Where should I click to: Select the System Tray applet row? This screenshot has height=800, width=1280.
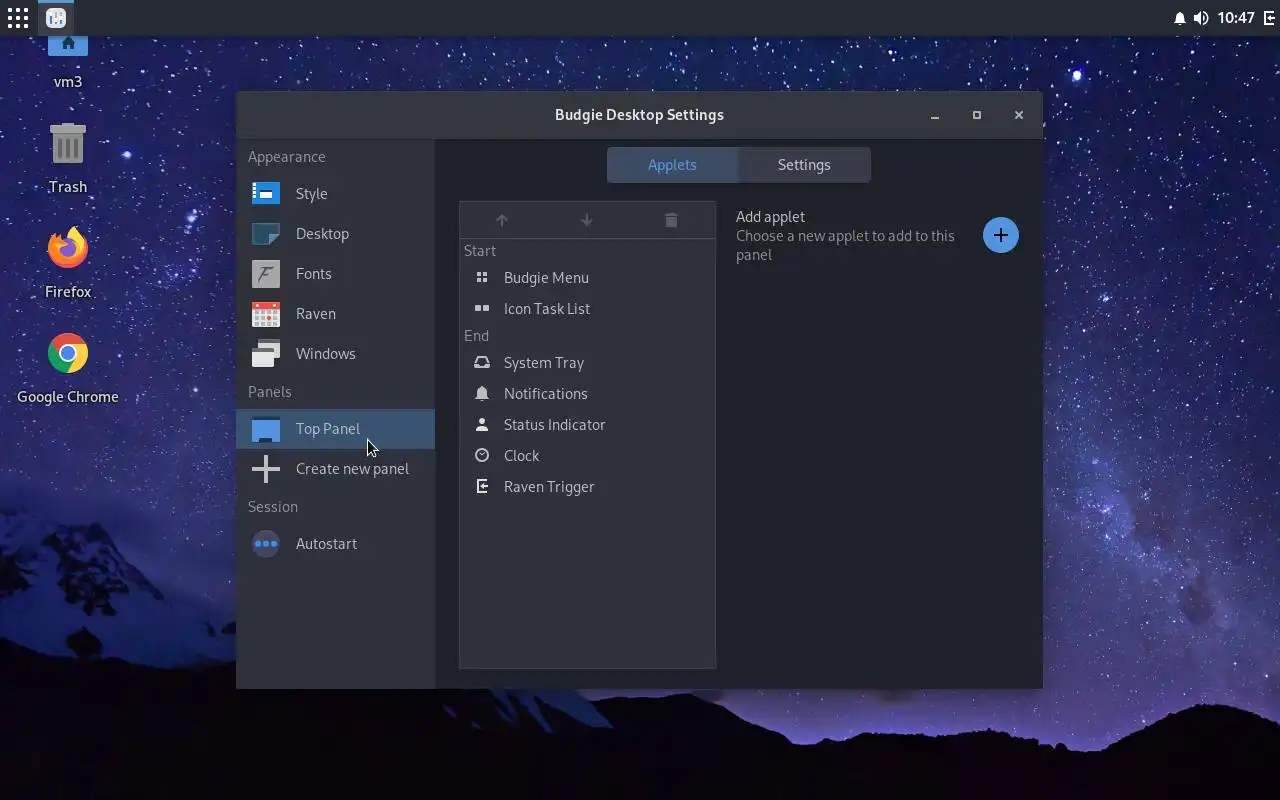point(587,363)
